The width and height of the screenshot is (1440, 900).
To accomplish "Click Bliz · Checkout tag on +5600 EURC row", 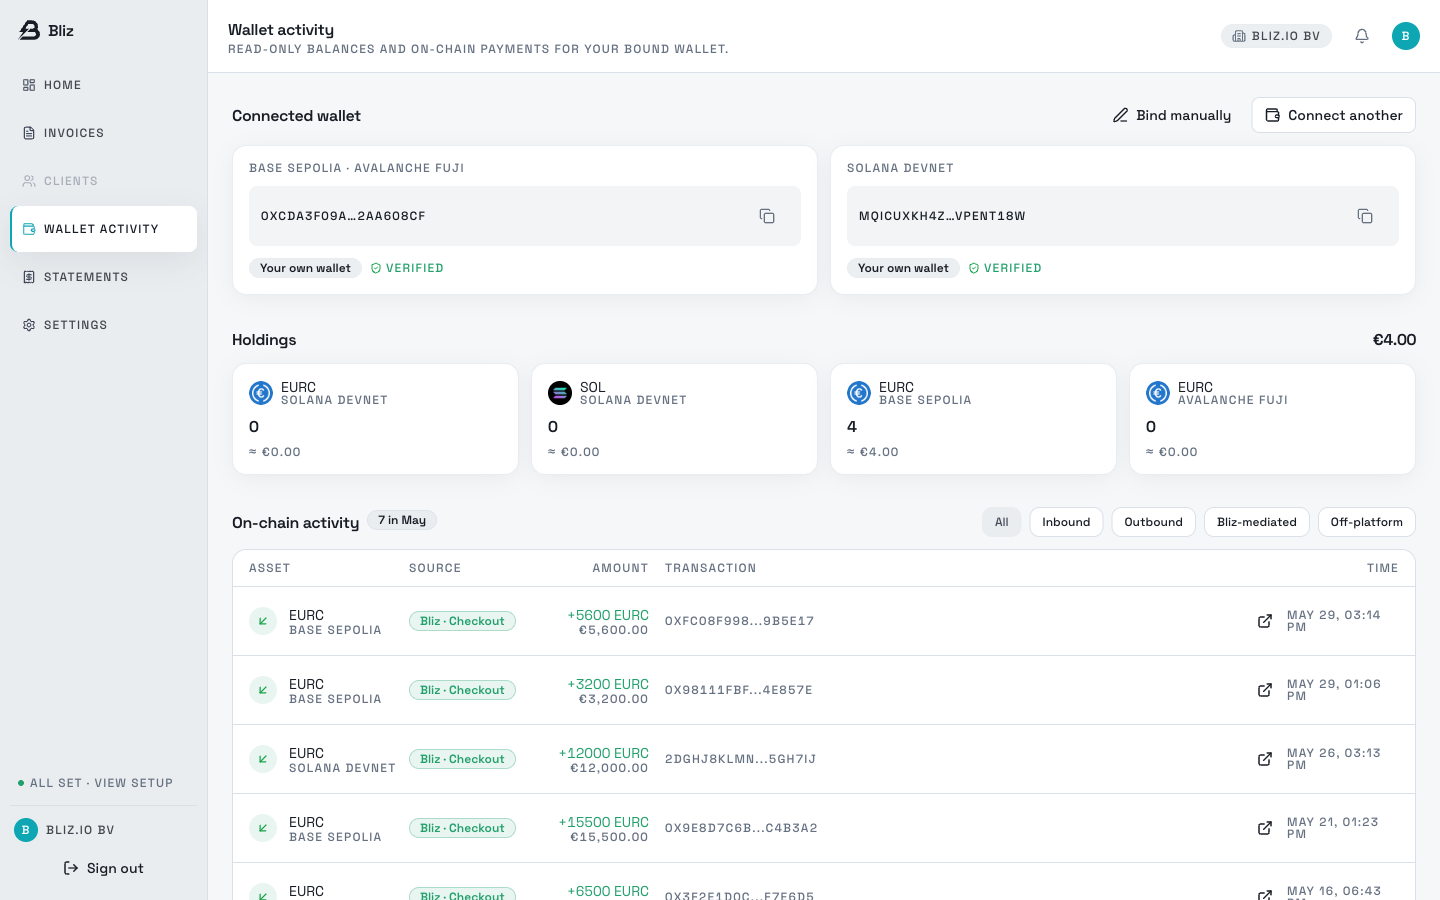I will 462,621.
